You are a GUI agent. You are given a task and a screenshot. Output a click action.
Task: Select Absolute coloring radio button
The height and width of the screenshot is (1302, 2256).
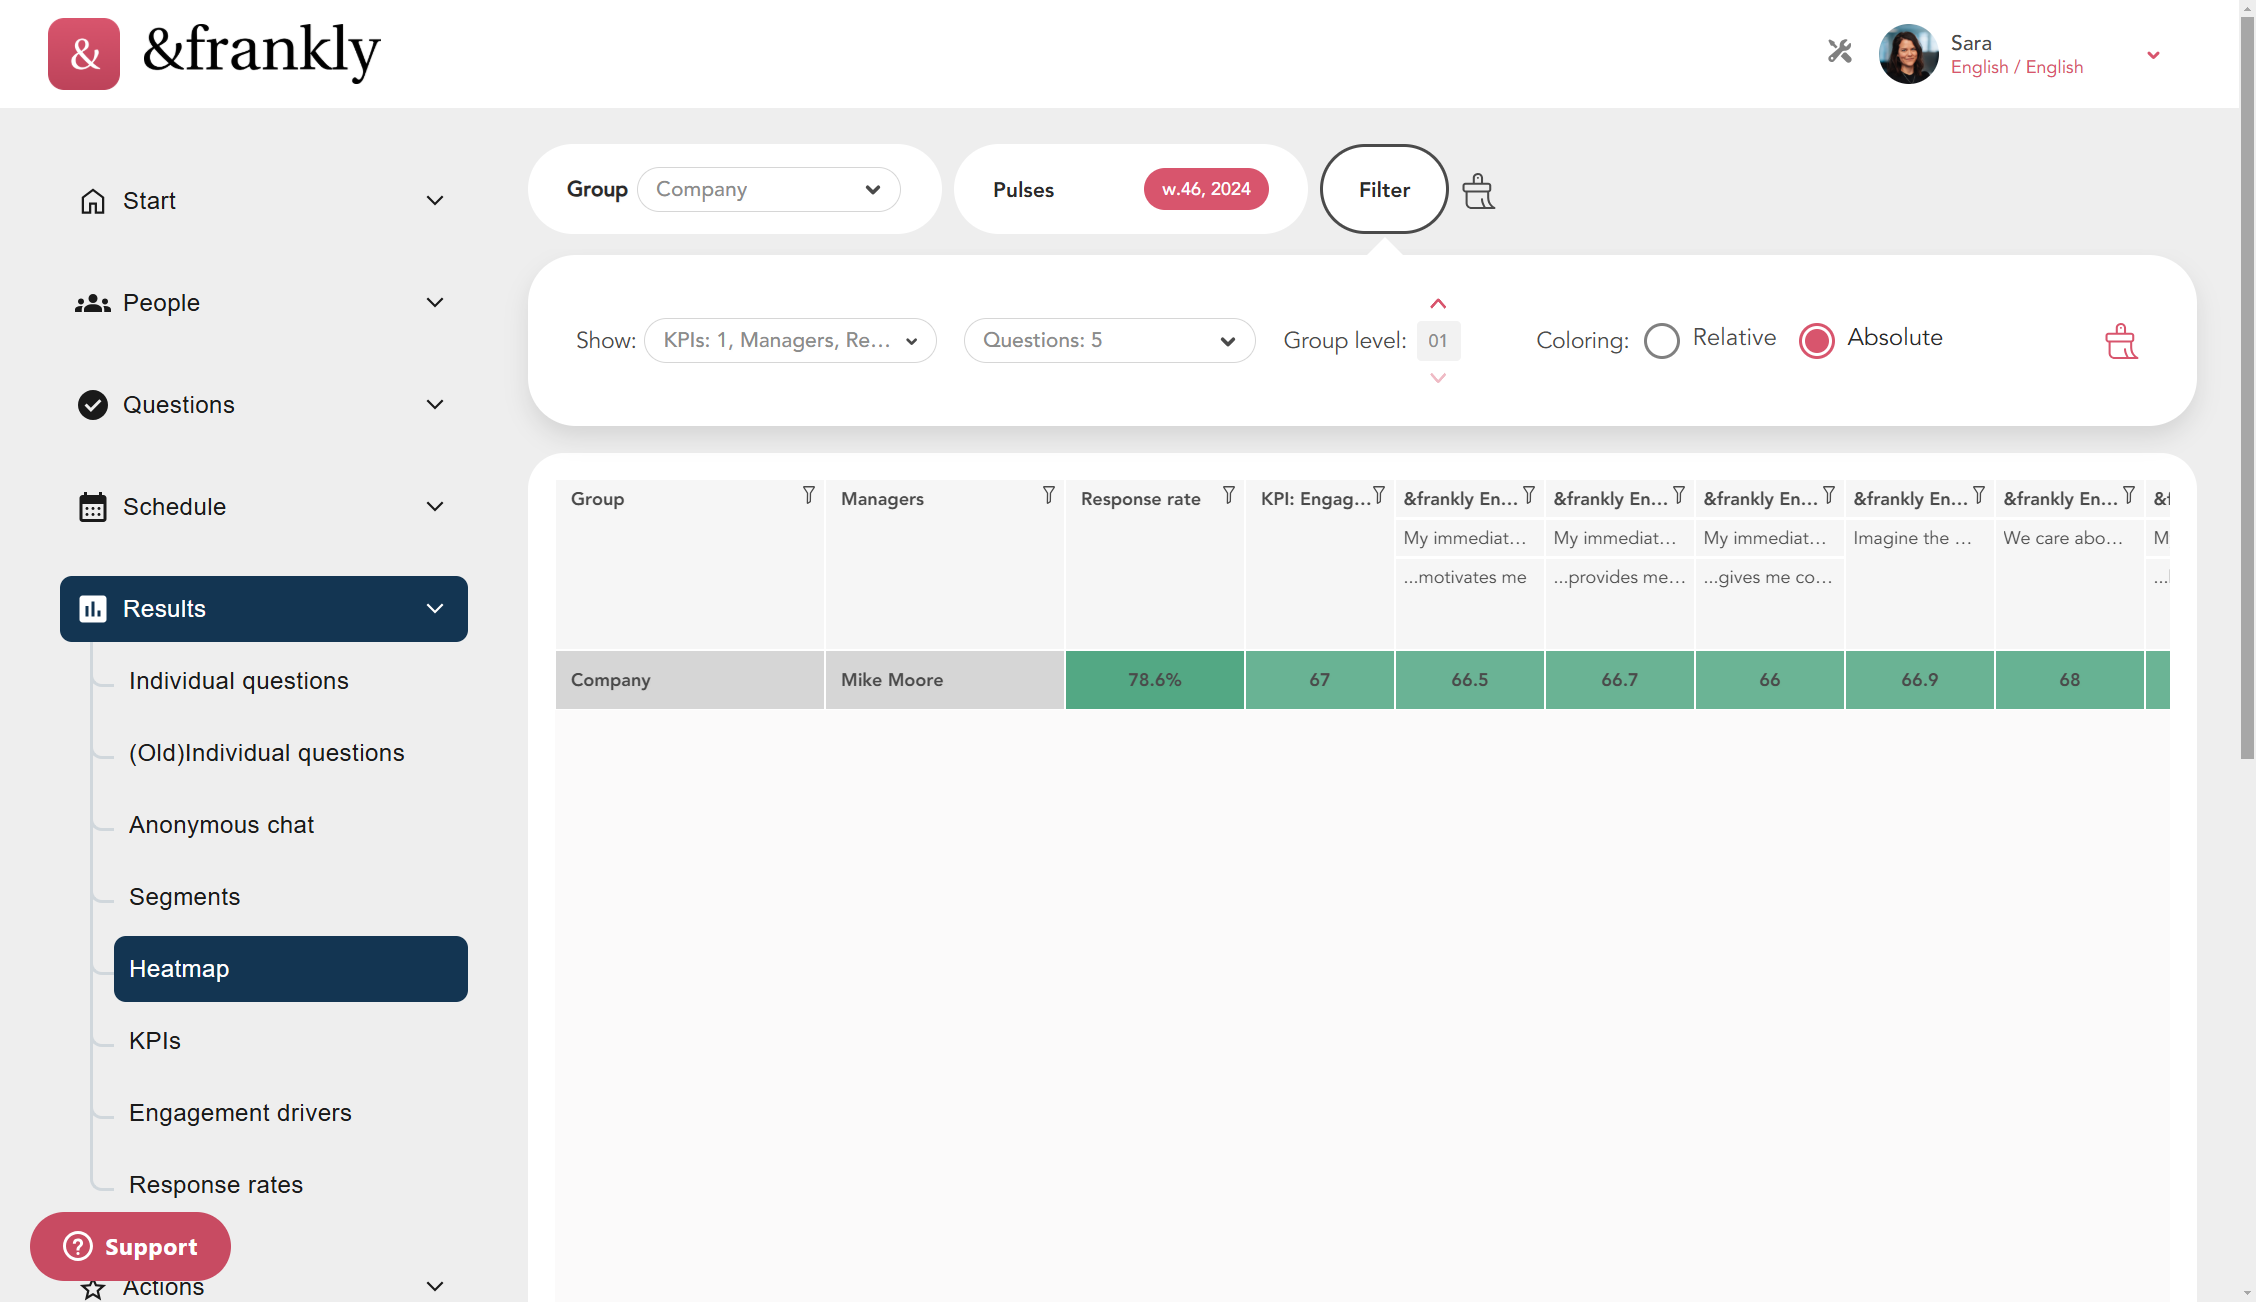(x=1817, y=341)
